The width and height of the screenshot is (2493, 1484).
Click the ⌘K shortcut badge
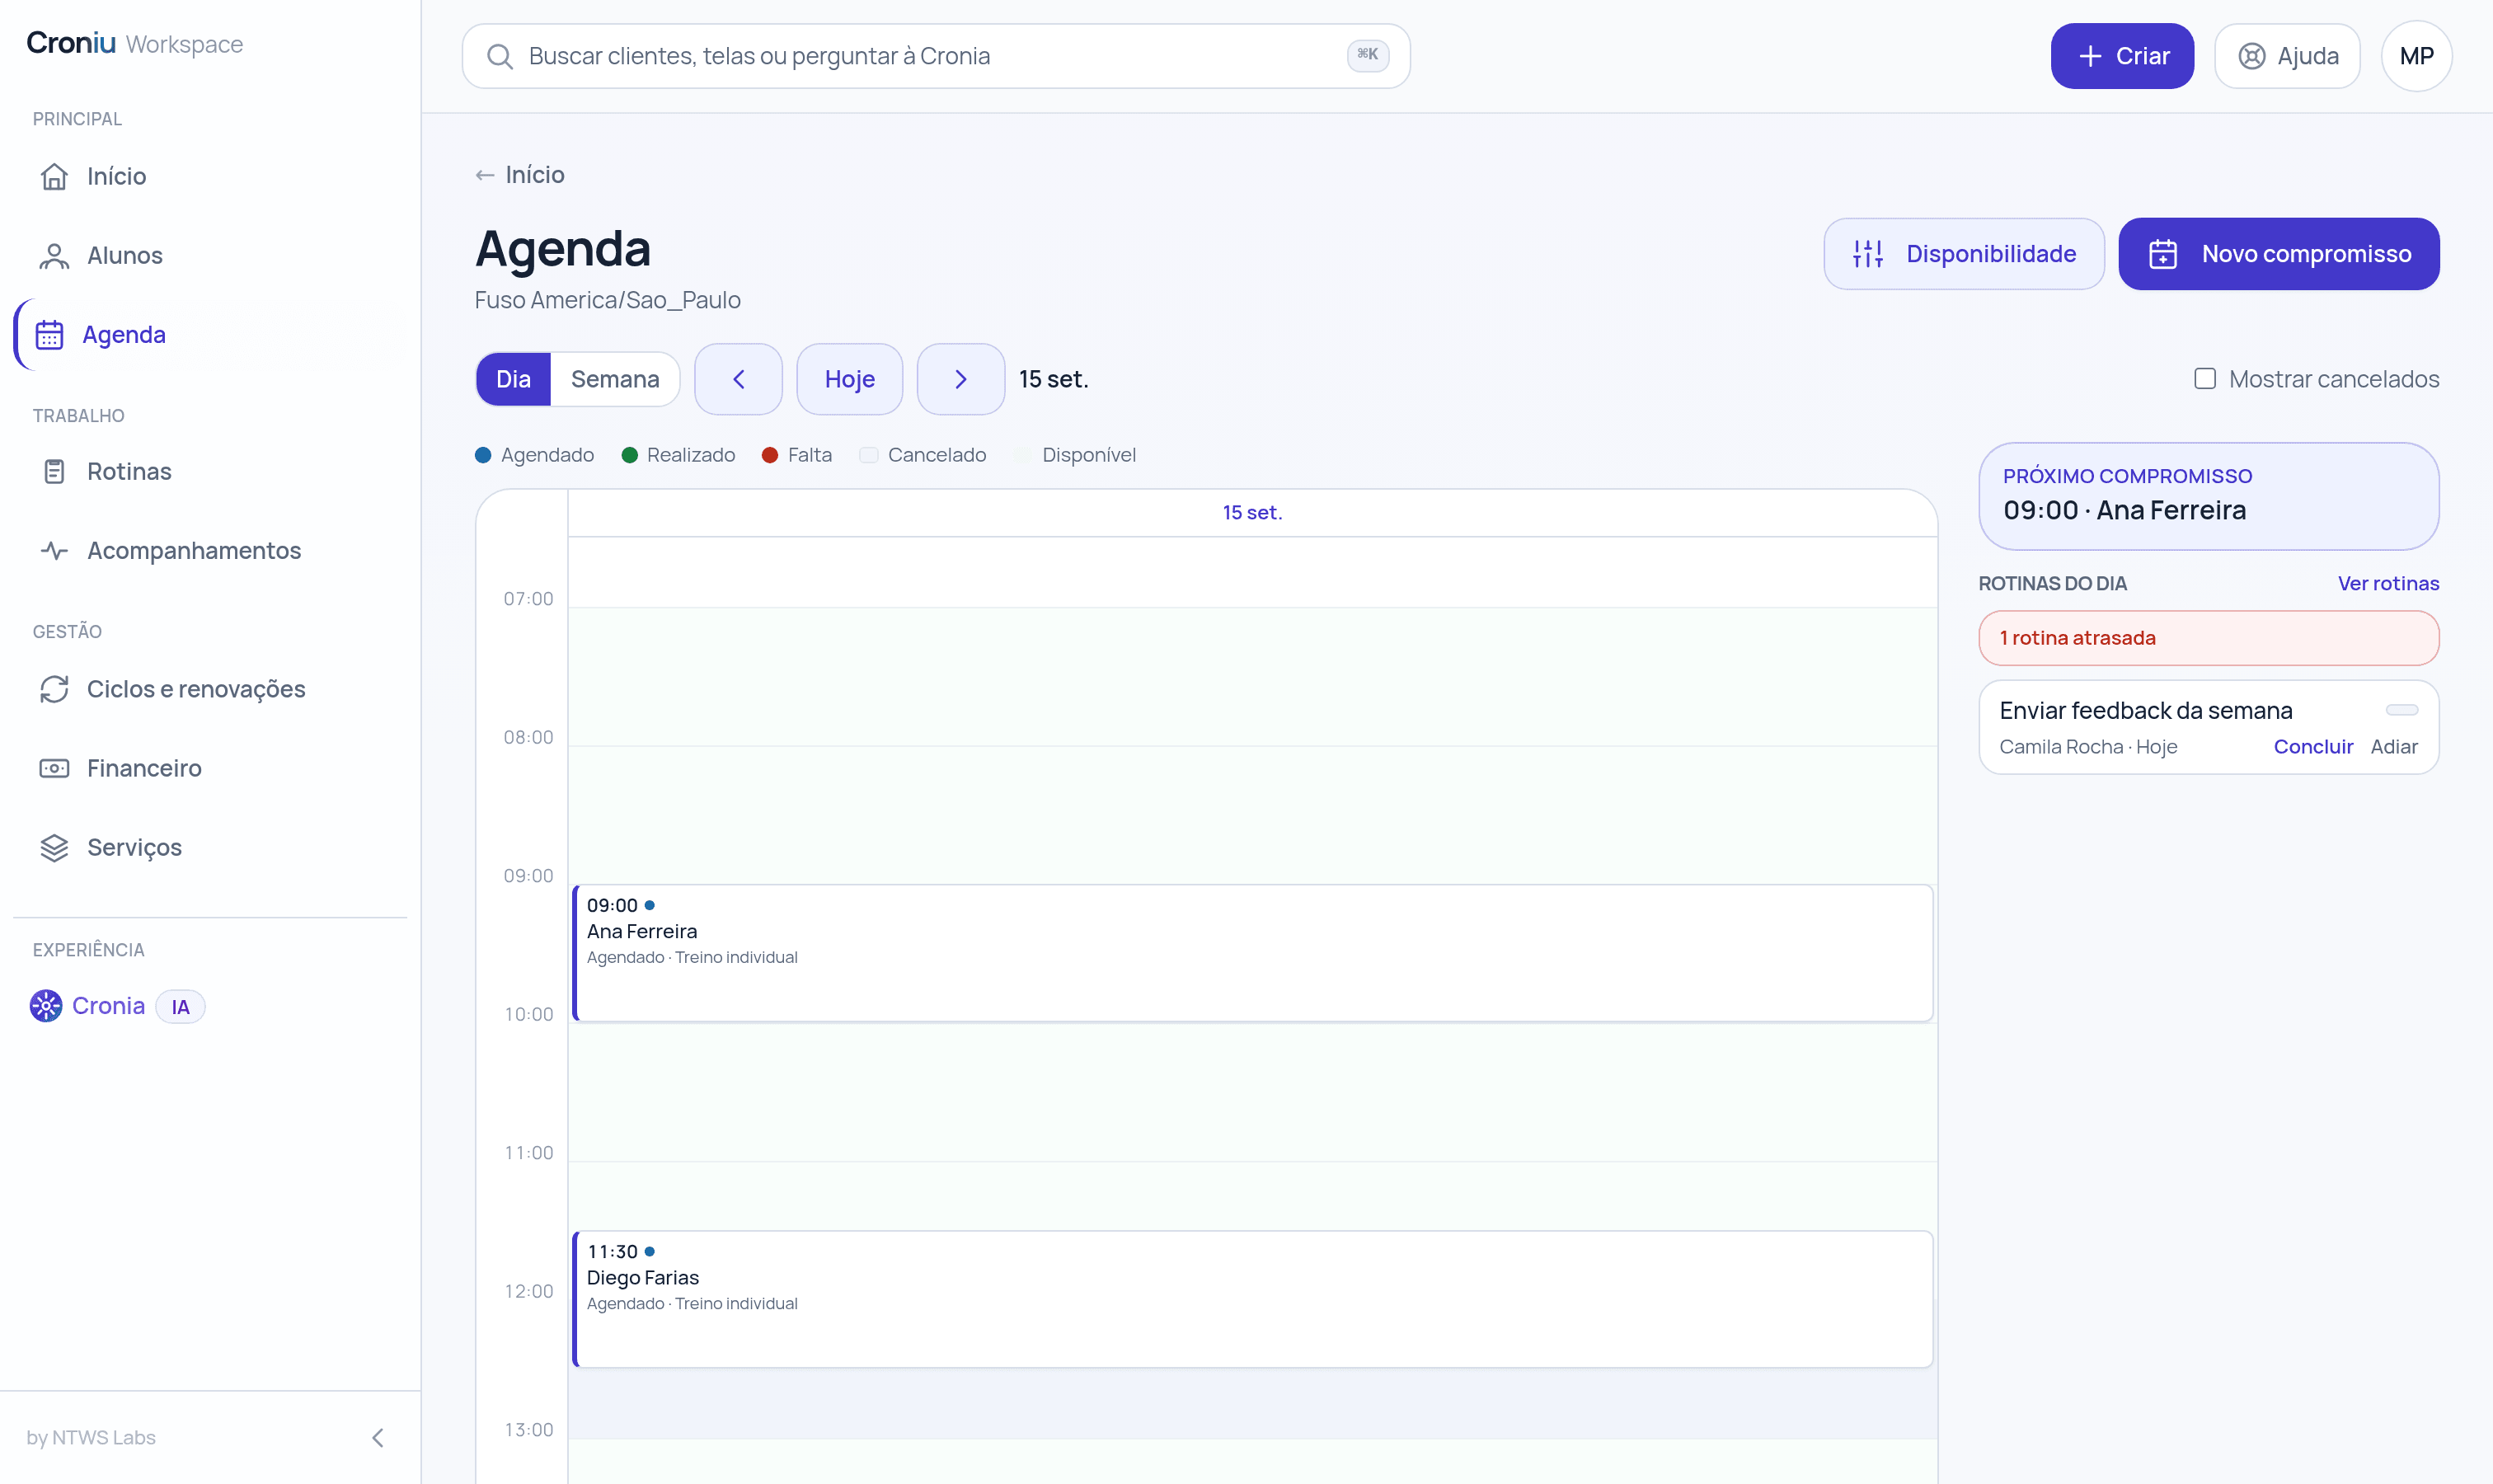pyautogui.click(x=1367, y=55)
